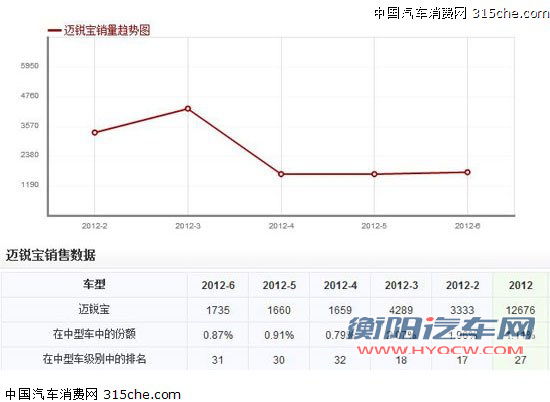Click the 2012 yearly total column header
Screen dimensions: 550x402
pyautogui.click(x=521, y=285)
